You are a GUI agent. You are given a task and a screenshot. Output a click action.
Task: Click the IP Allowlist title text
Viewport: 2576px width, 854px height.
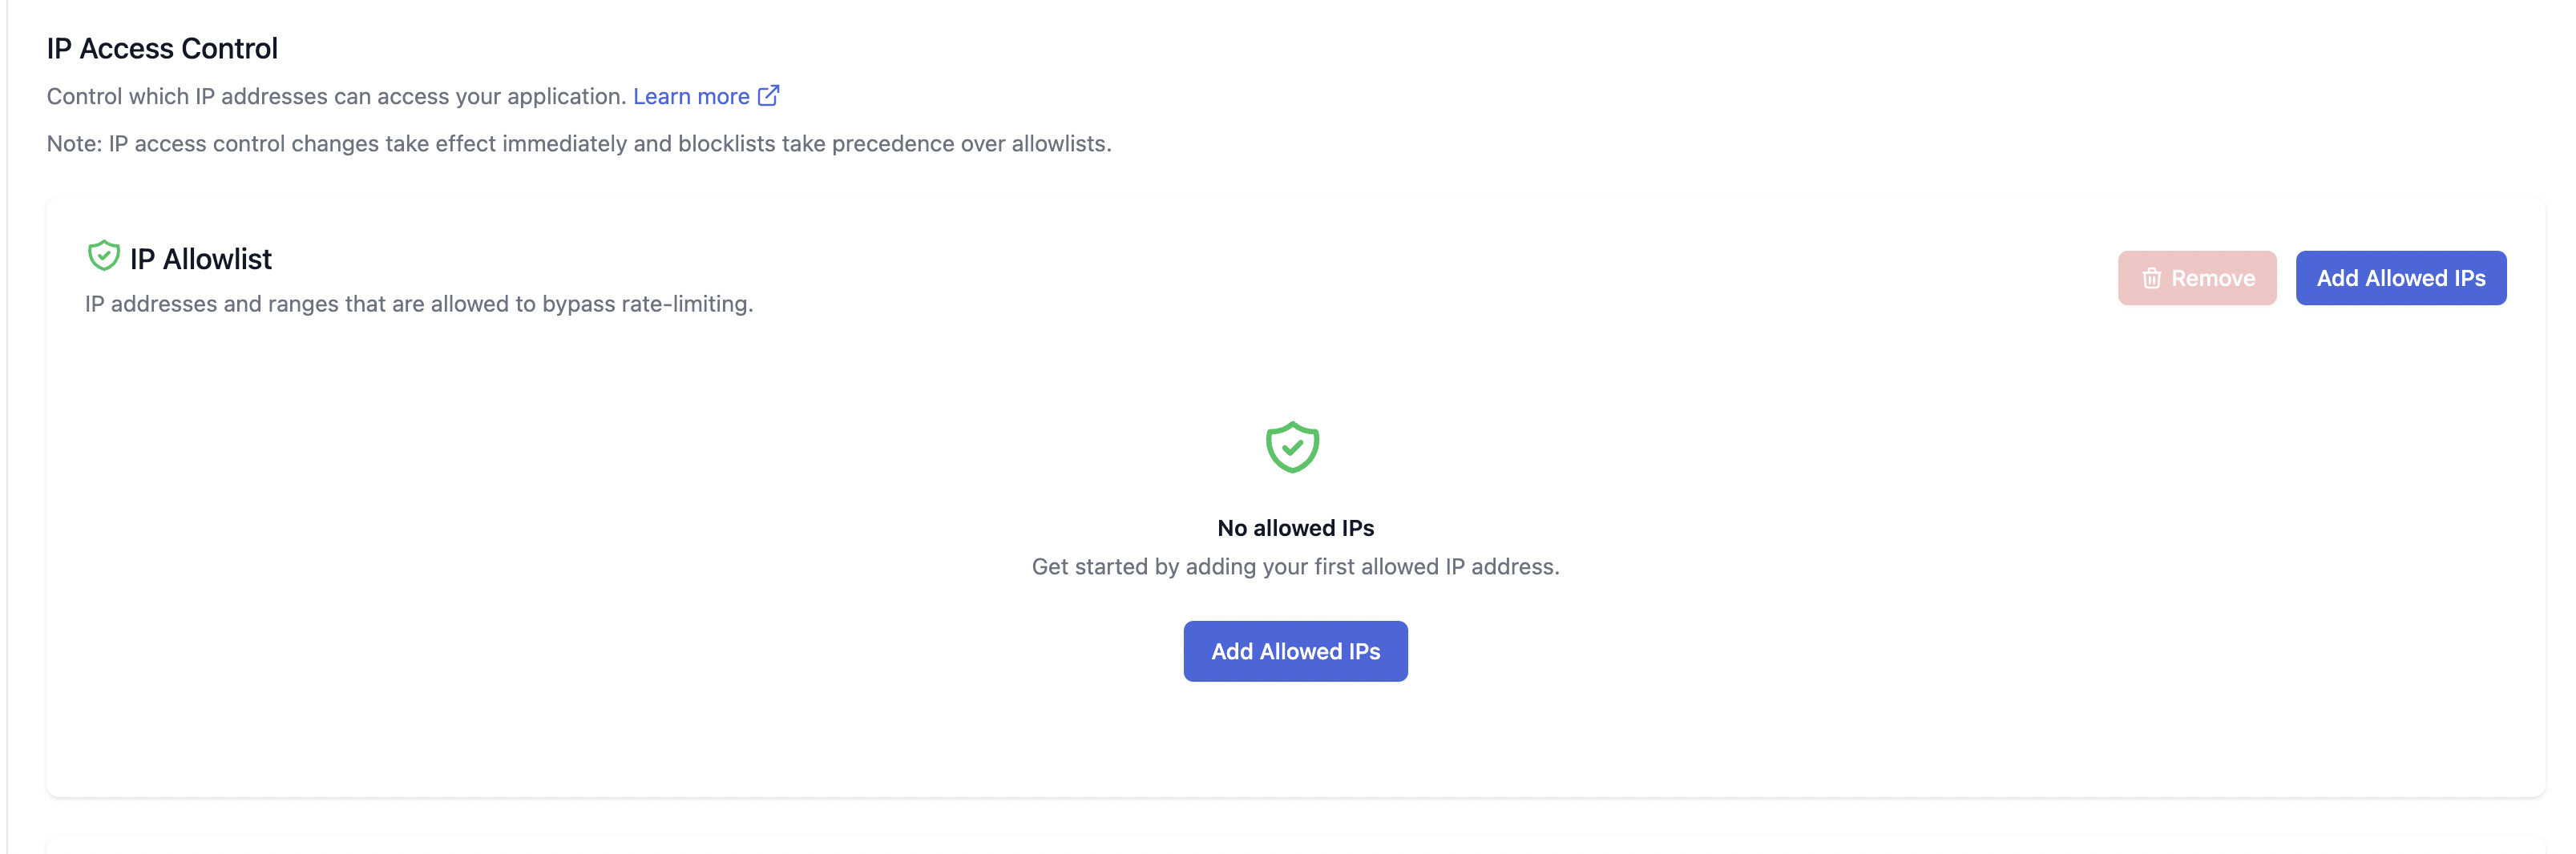[201, 259]
